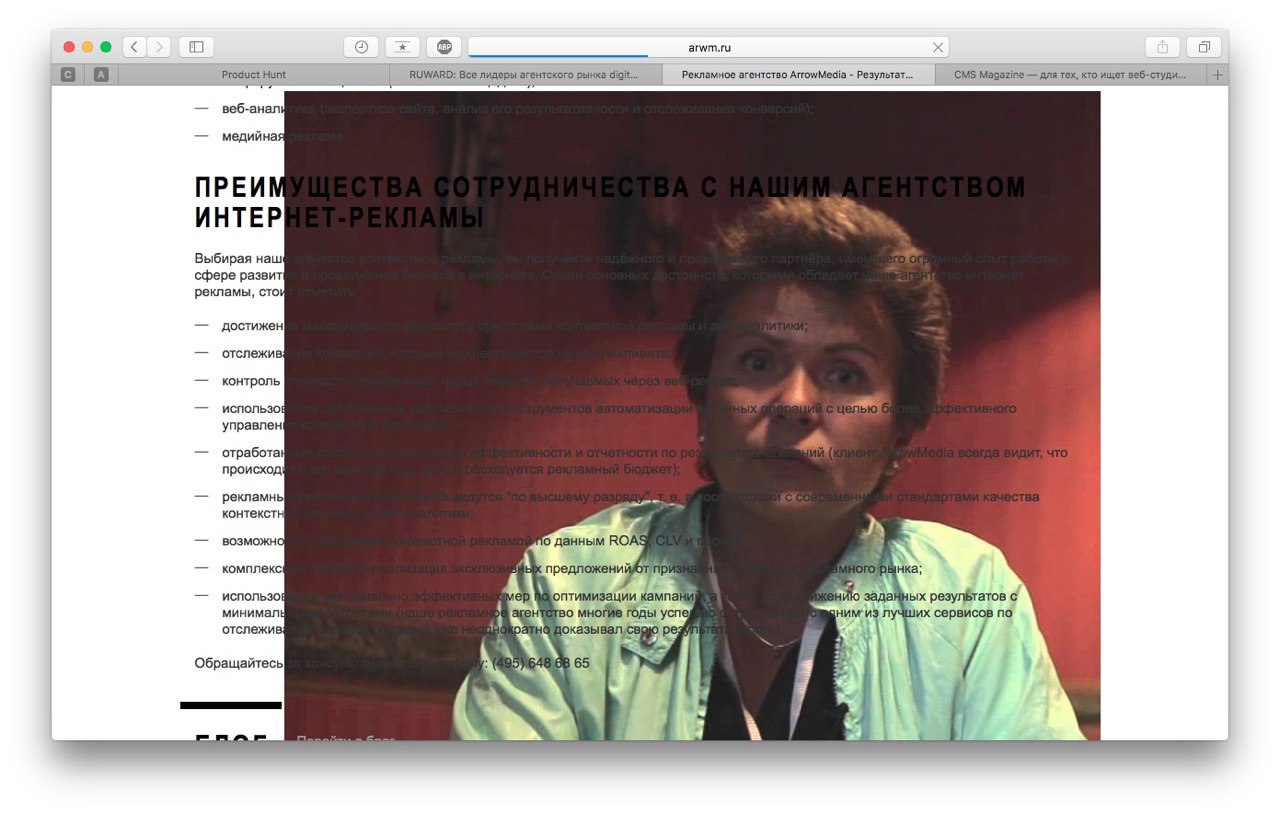Select the Рекламное агентство ArrowMedia tab

[x=798, y=75]
